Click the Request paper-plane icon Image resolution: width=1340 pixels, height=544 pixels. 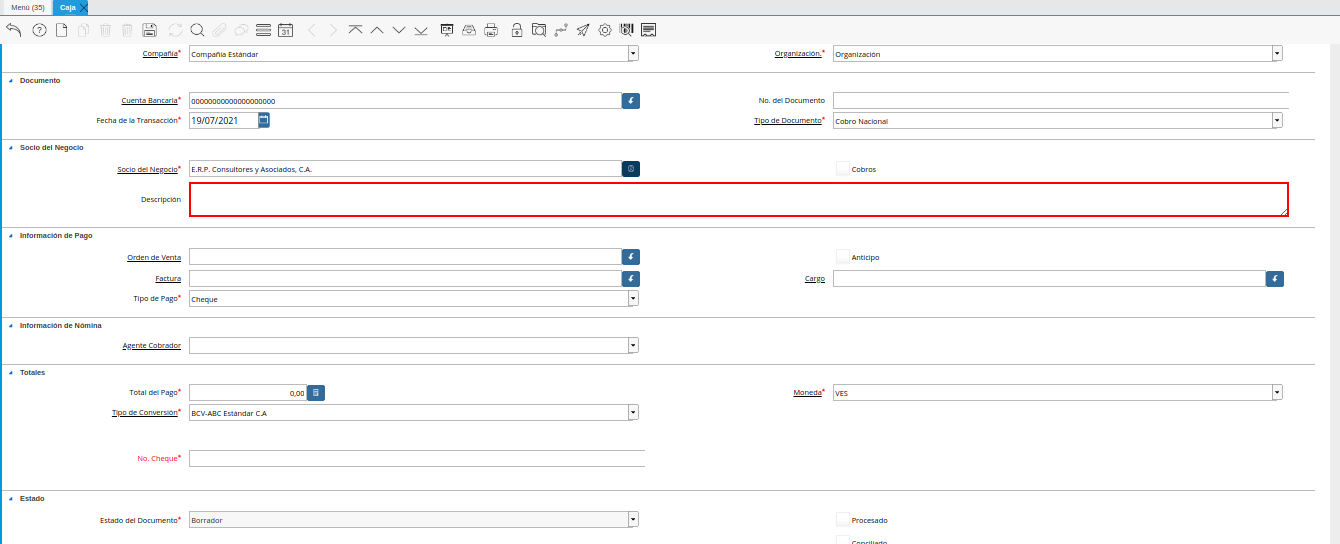tap(583, 30)
